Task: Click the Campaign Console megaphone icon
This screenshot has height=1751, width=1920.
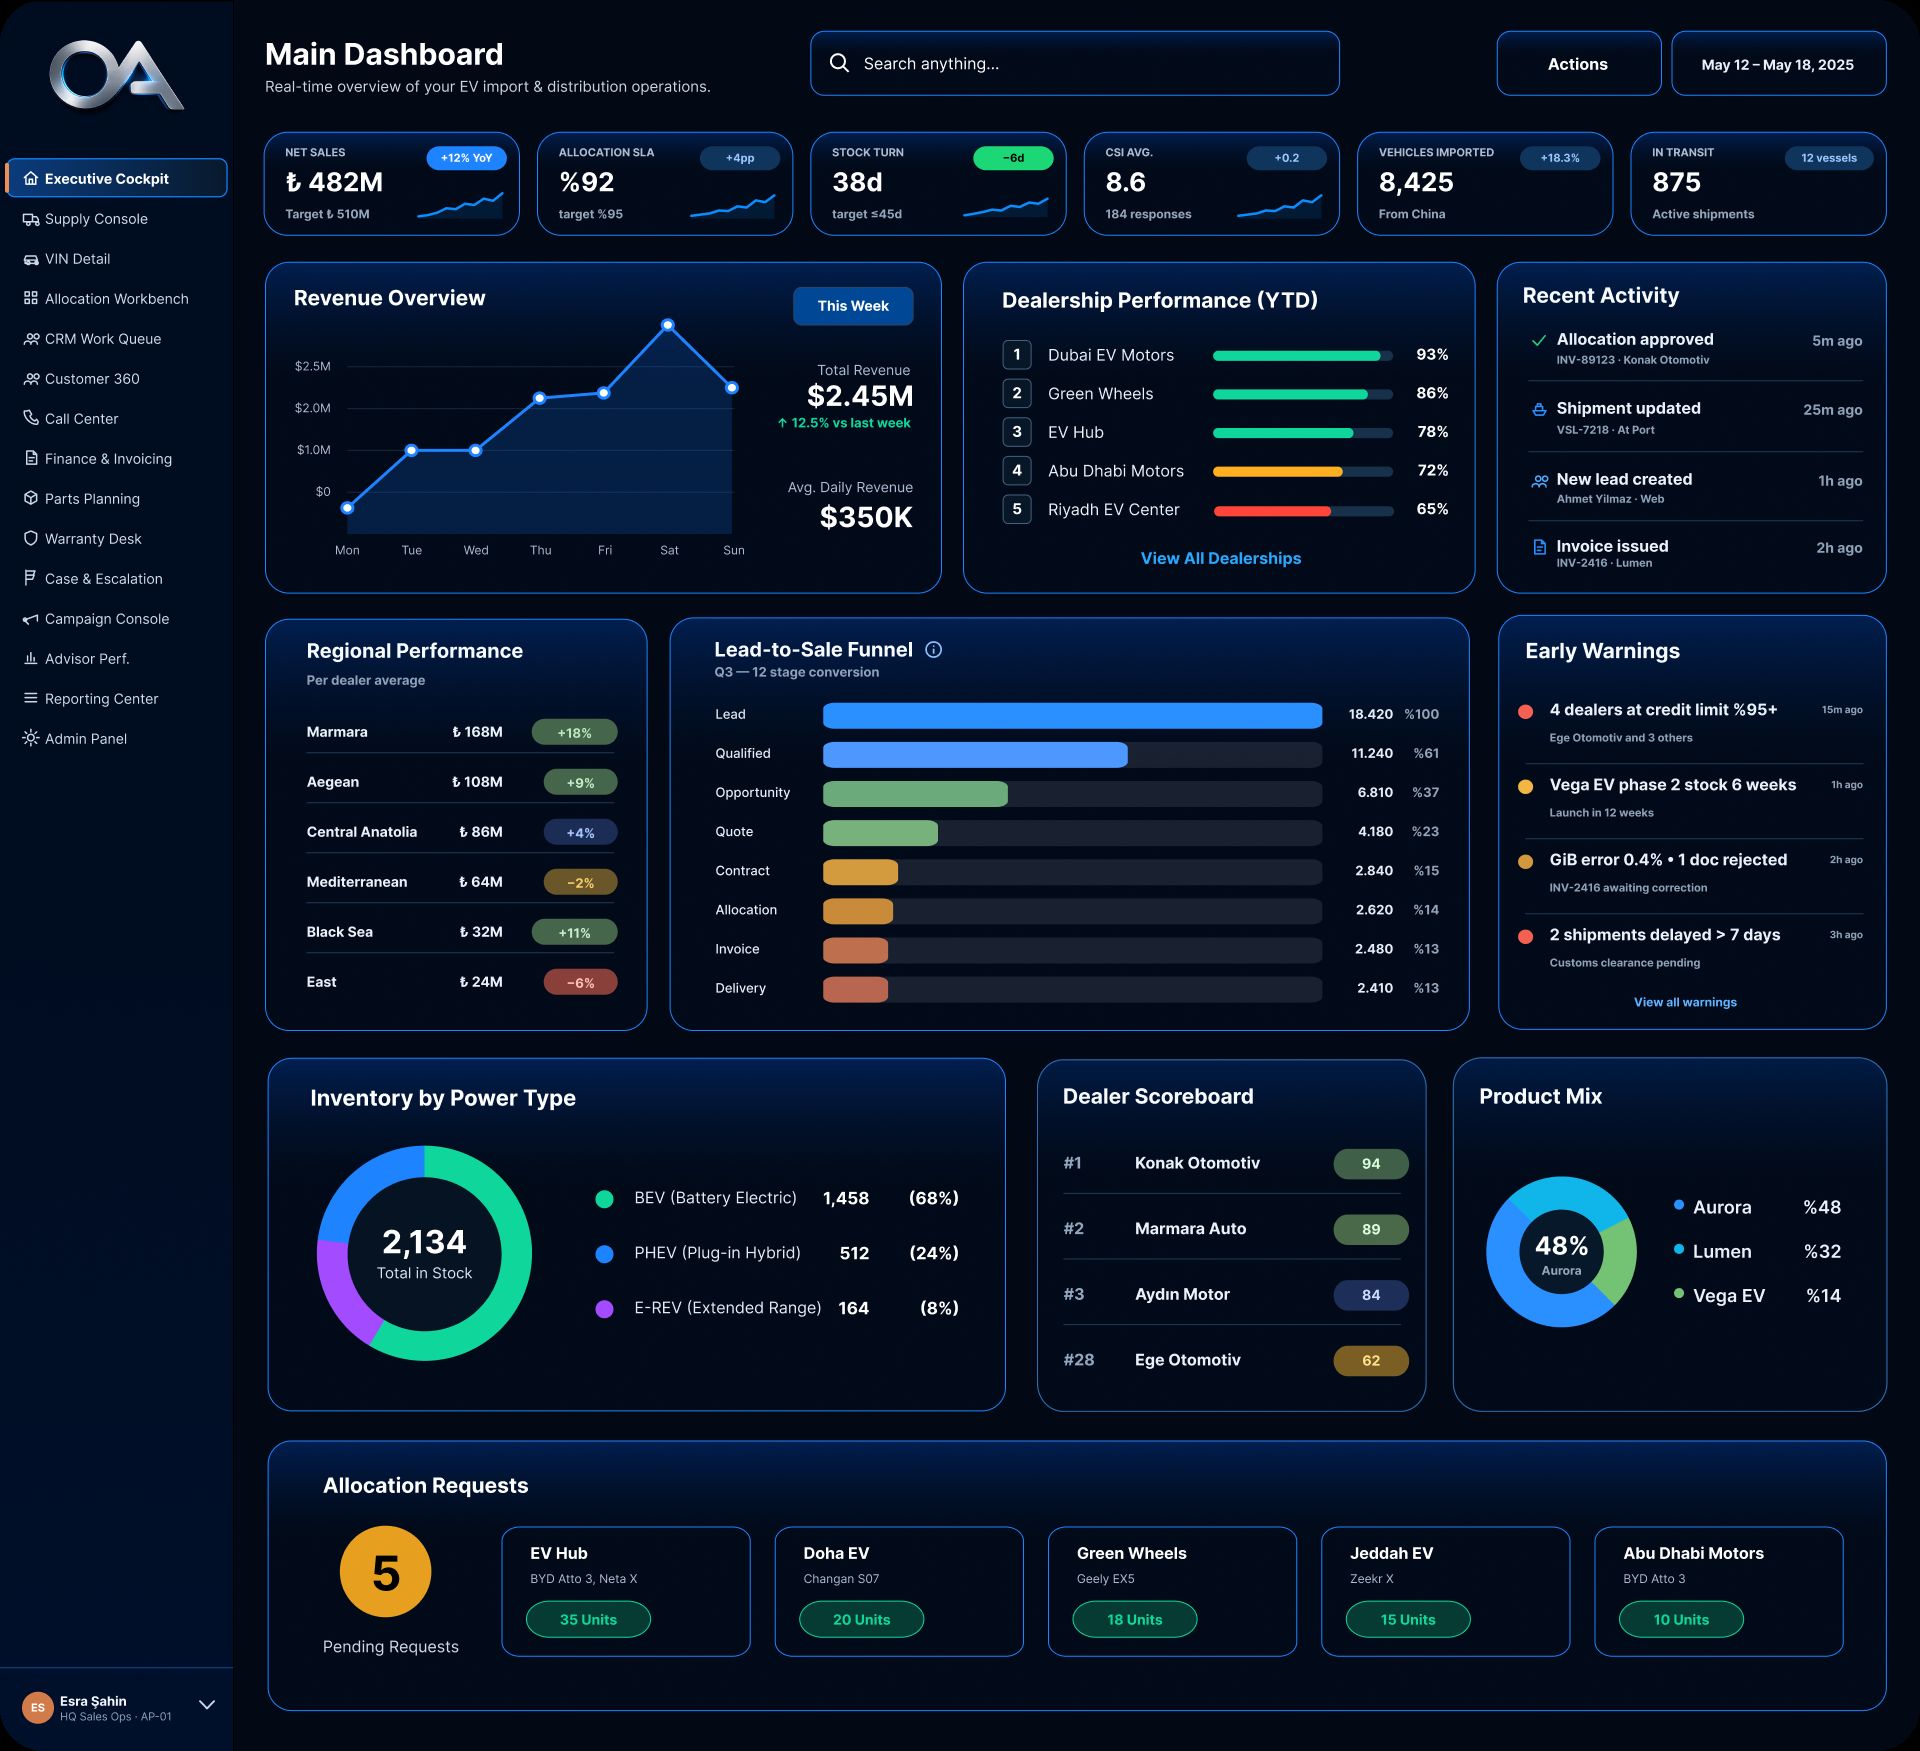Action: pos(31,619)
